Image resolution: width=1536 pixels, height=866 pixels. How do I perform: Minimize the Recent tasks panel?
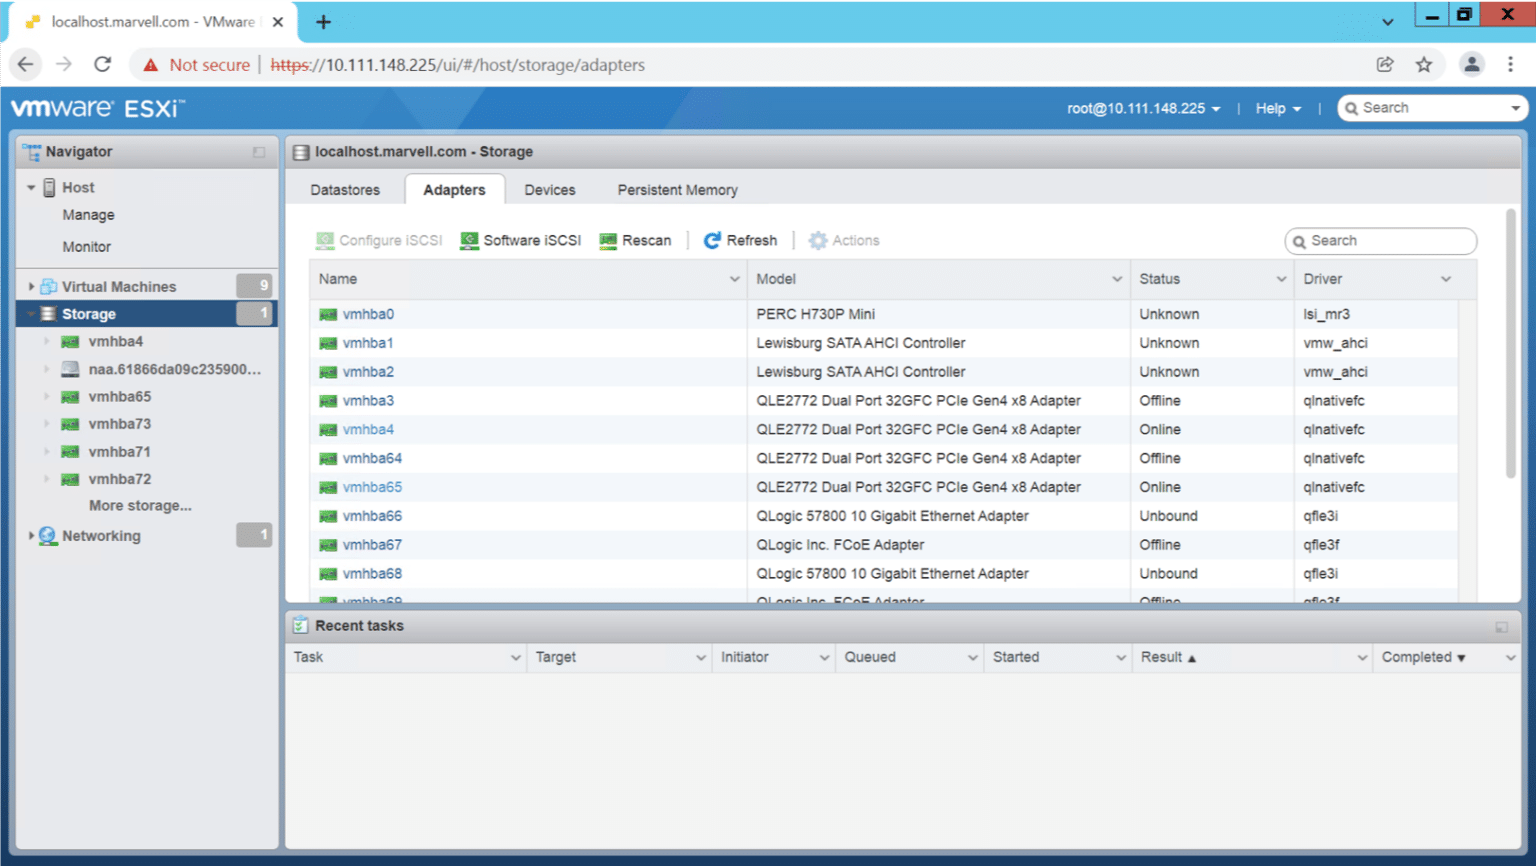pos(1501,627)
